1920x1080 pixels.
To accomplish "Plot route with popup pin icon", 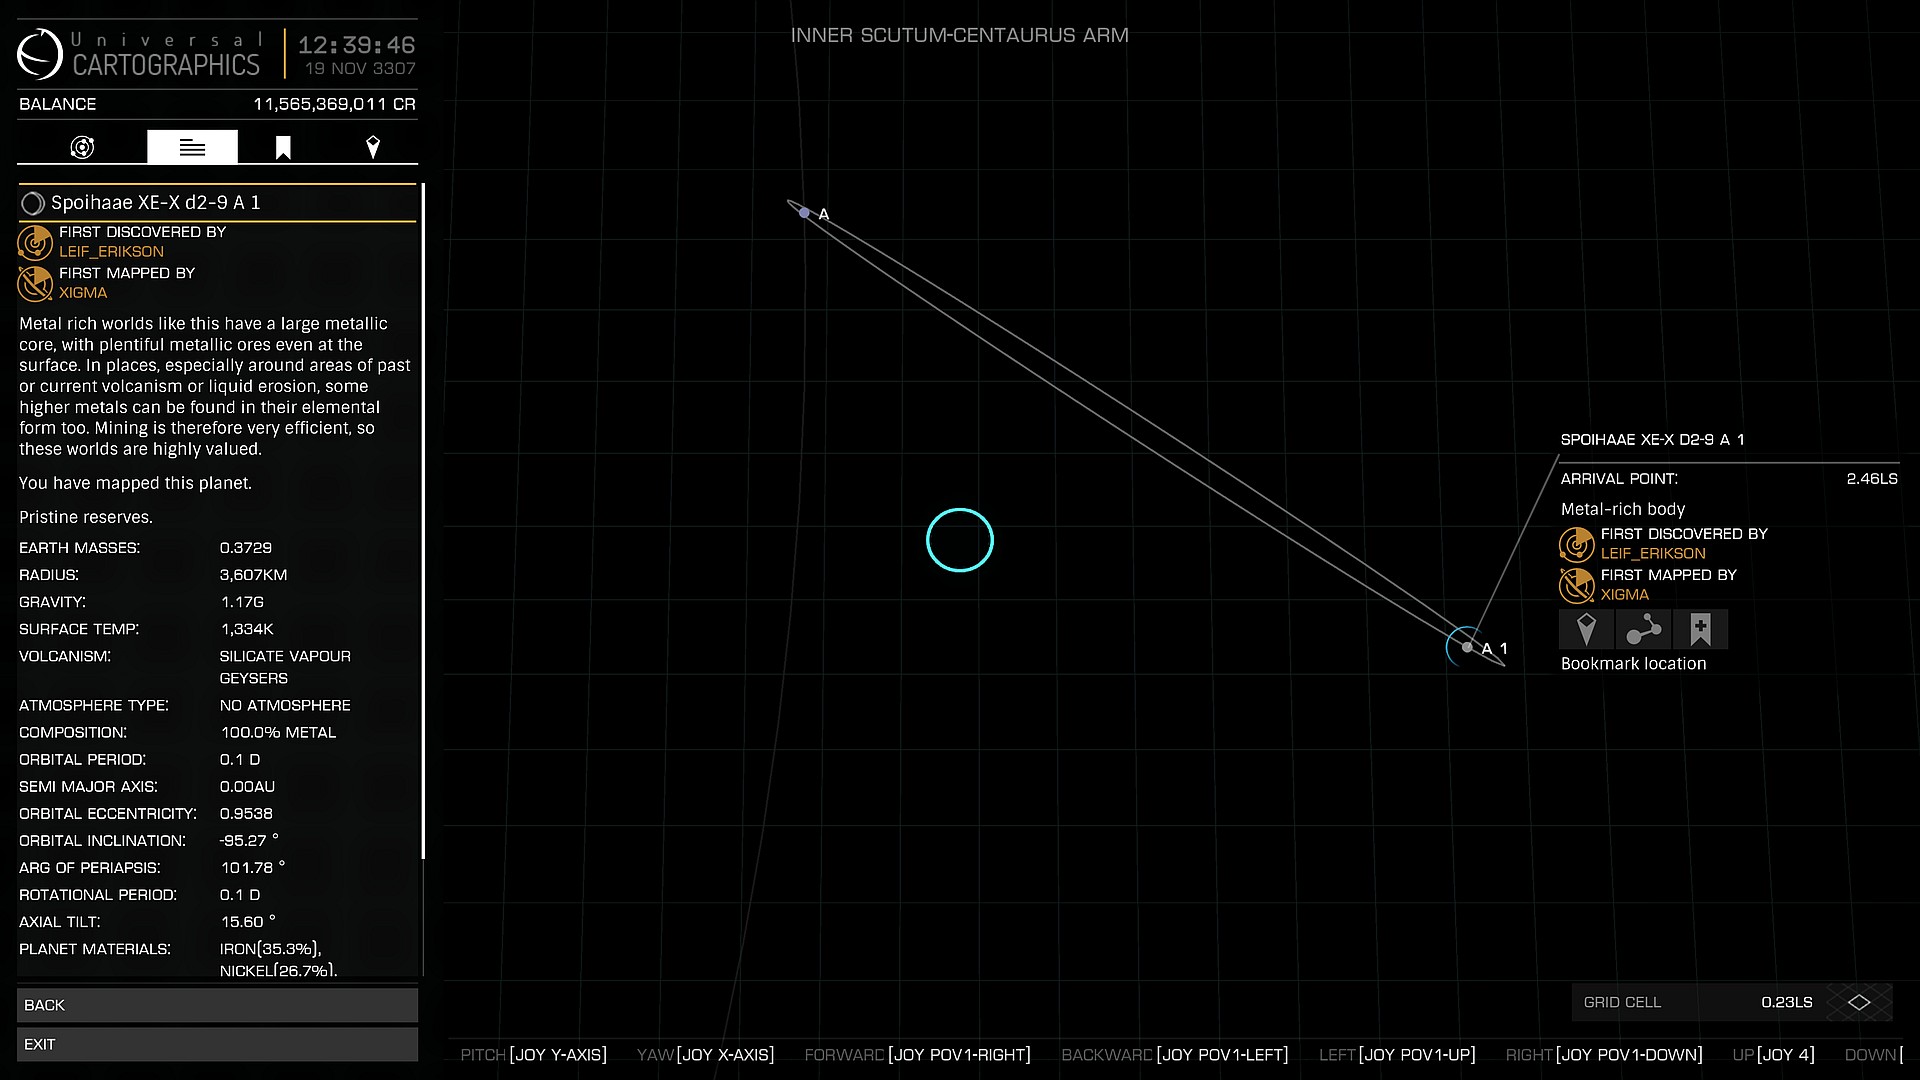I will click(x=1586, y=629).
